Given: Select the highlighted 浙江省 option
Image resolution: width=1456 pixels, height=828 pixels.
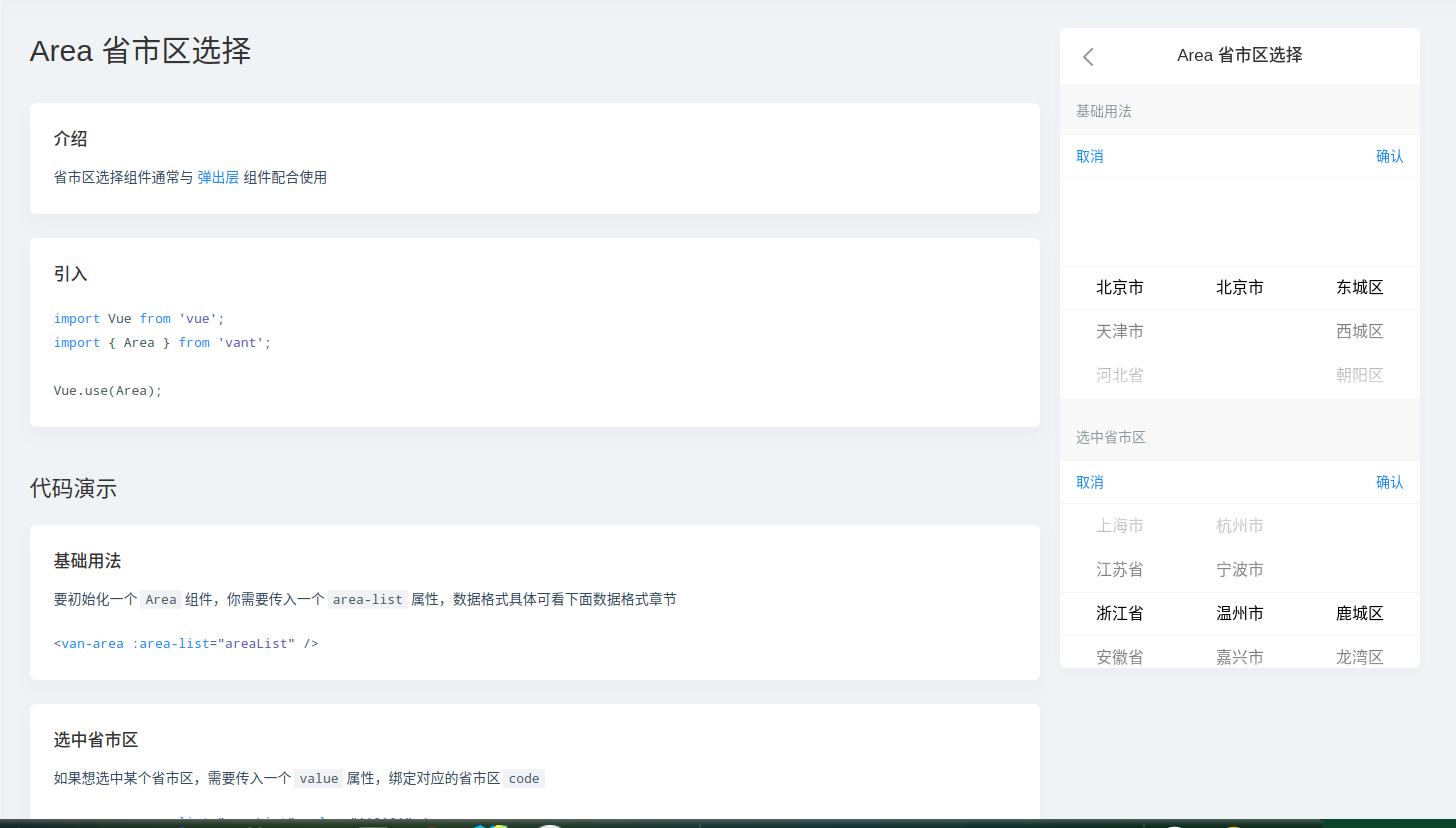Looking at the screenshot, I should pos(1120,614).
